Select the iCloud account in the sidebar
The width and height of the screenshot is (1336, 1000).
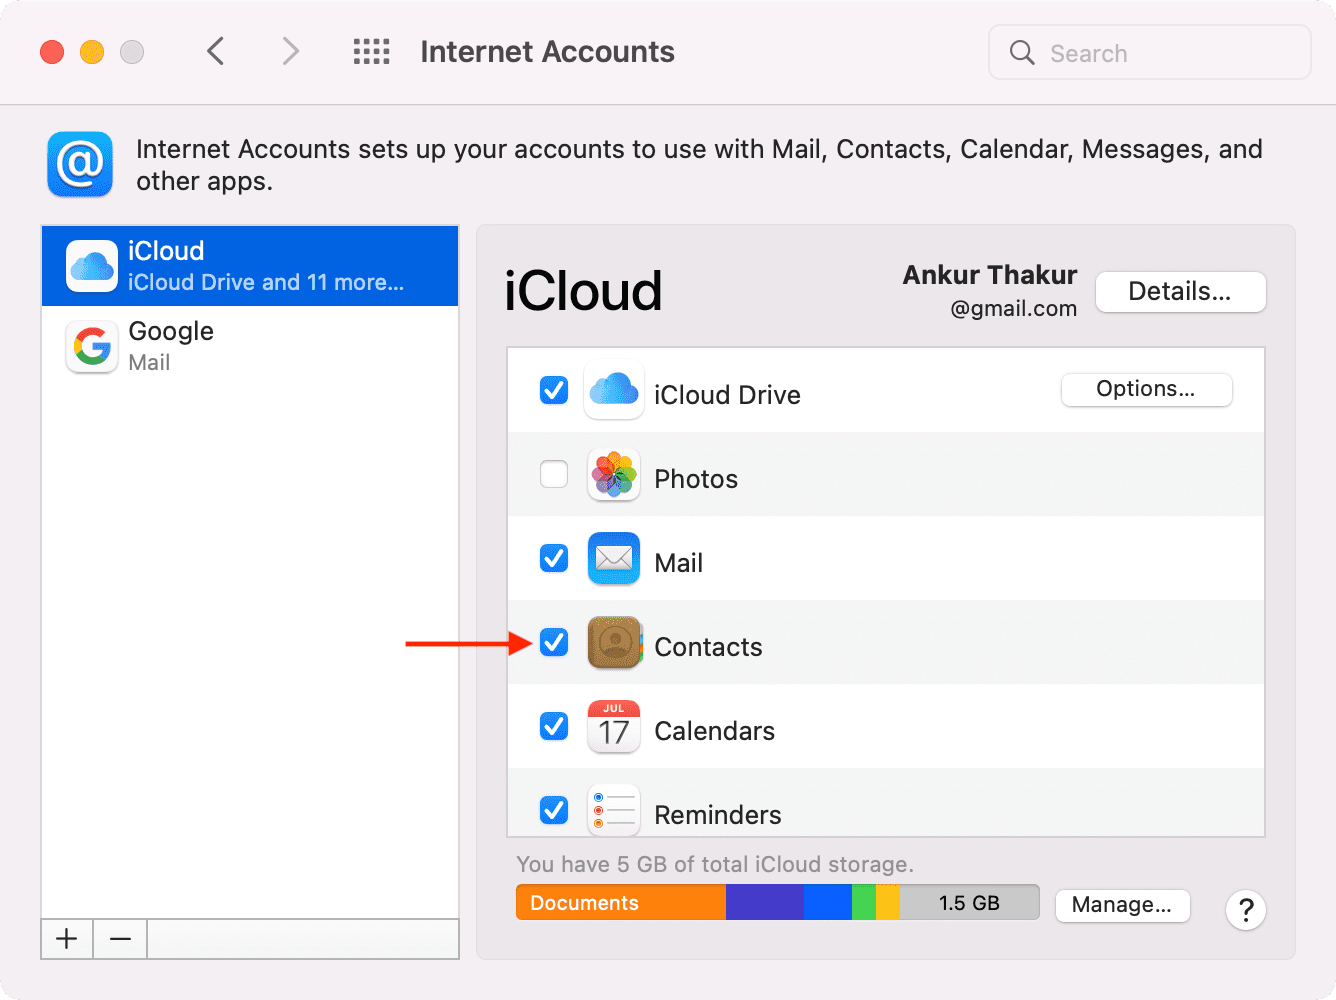(x=200, y=265)
